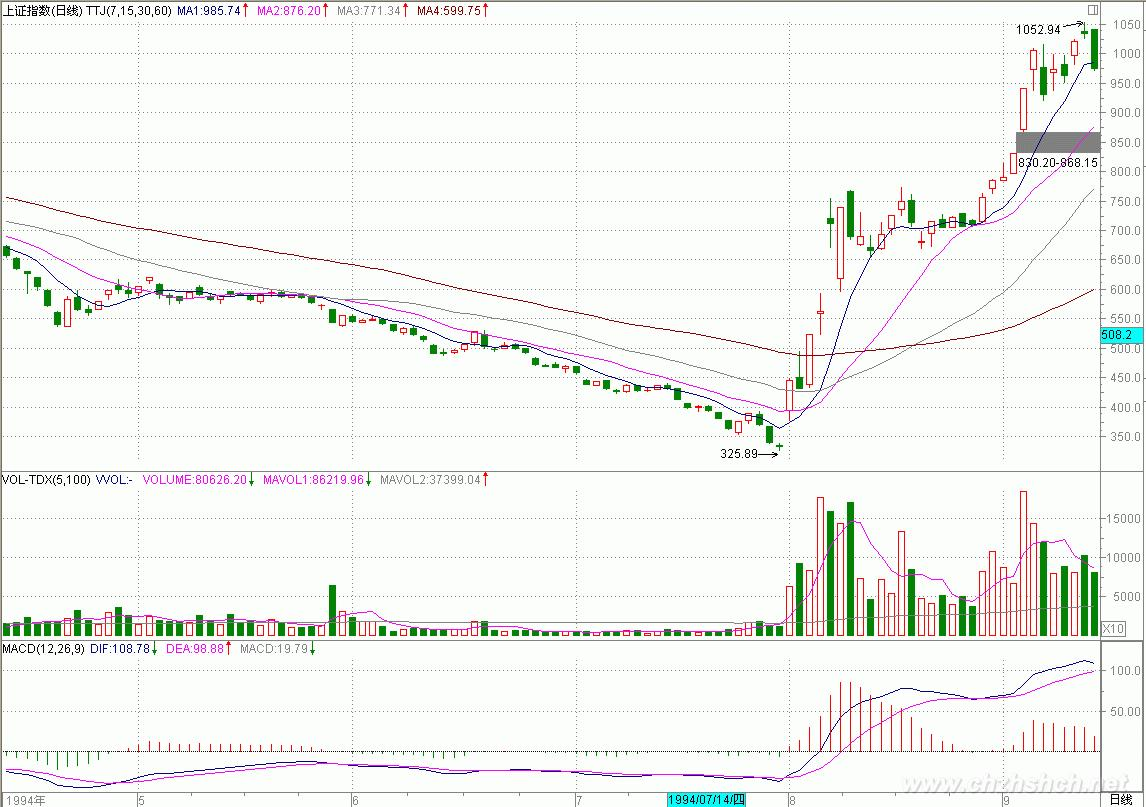Click the 1052.94 high price marker

[x=1038, y=30]
